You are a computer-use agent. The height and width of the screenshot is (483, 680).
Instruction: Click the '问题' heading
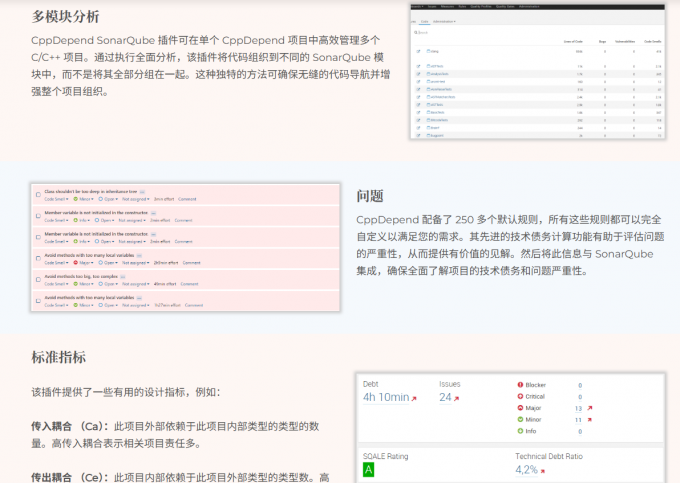click(x=370, y=196)
